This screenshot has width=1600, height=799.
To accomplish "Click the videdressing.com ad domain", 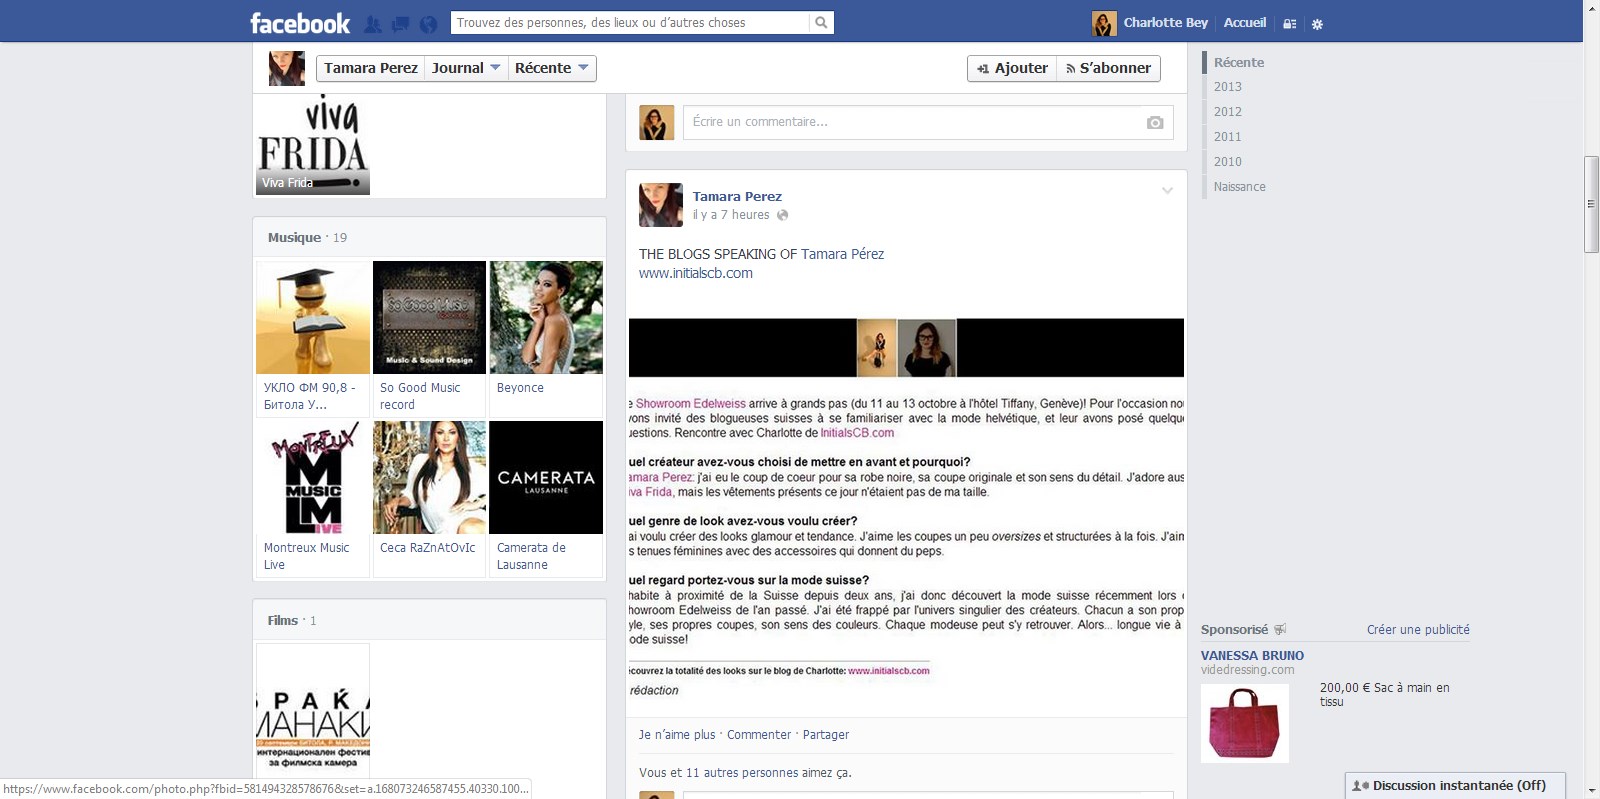I will (x=1247, y=670).
